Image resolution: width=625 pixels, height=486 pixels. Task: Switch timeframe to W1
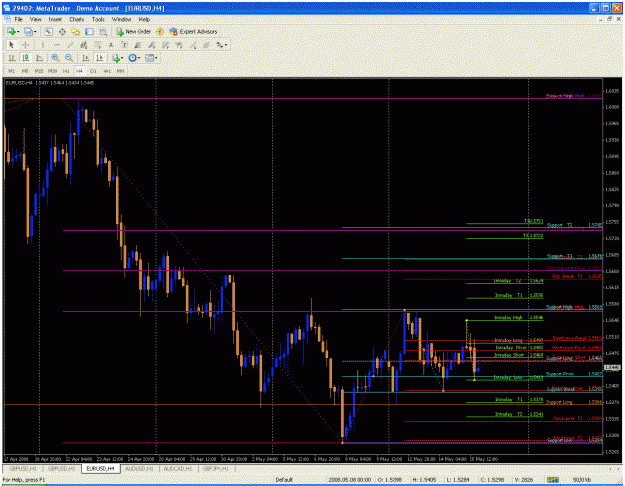(107, 71)
